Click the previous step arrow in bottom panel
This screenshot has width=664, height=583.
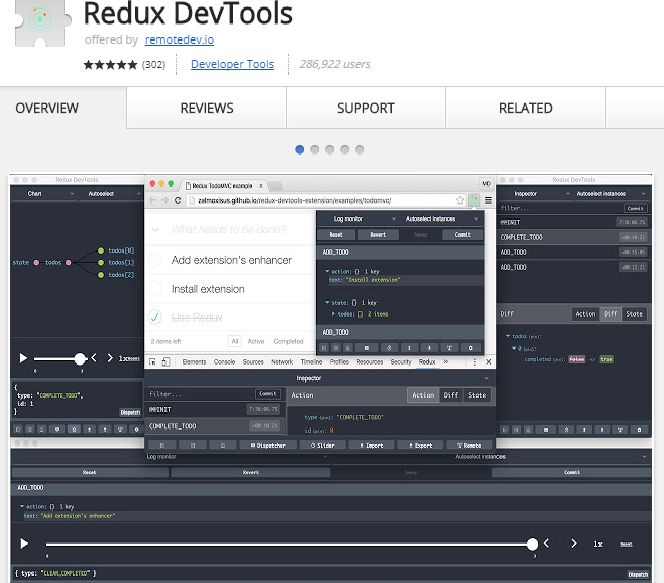pos(546,544)
